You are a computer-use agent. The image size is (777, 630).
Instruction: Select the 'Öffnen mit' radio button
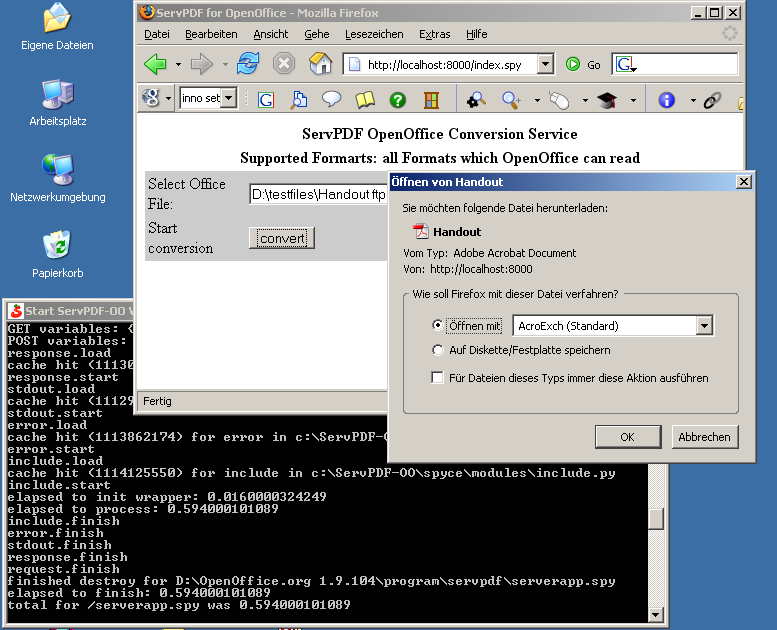coord(437,325)
